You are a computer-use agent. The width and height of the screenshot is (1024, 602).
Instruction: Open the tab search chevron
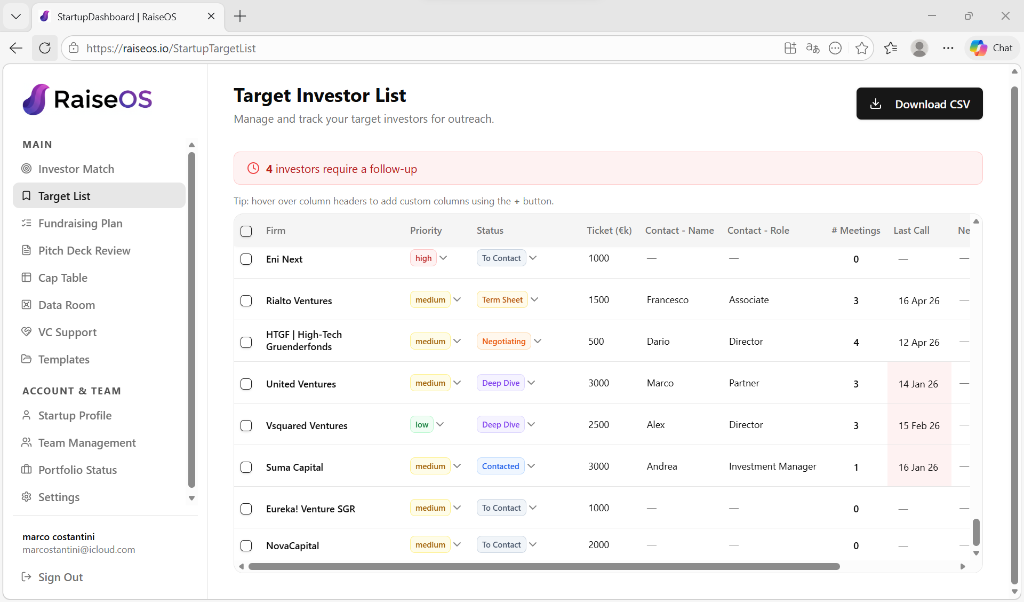[16, 16]
